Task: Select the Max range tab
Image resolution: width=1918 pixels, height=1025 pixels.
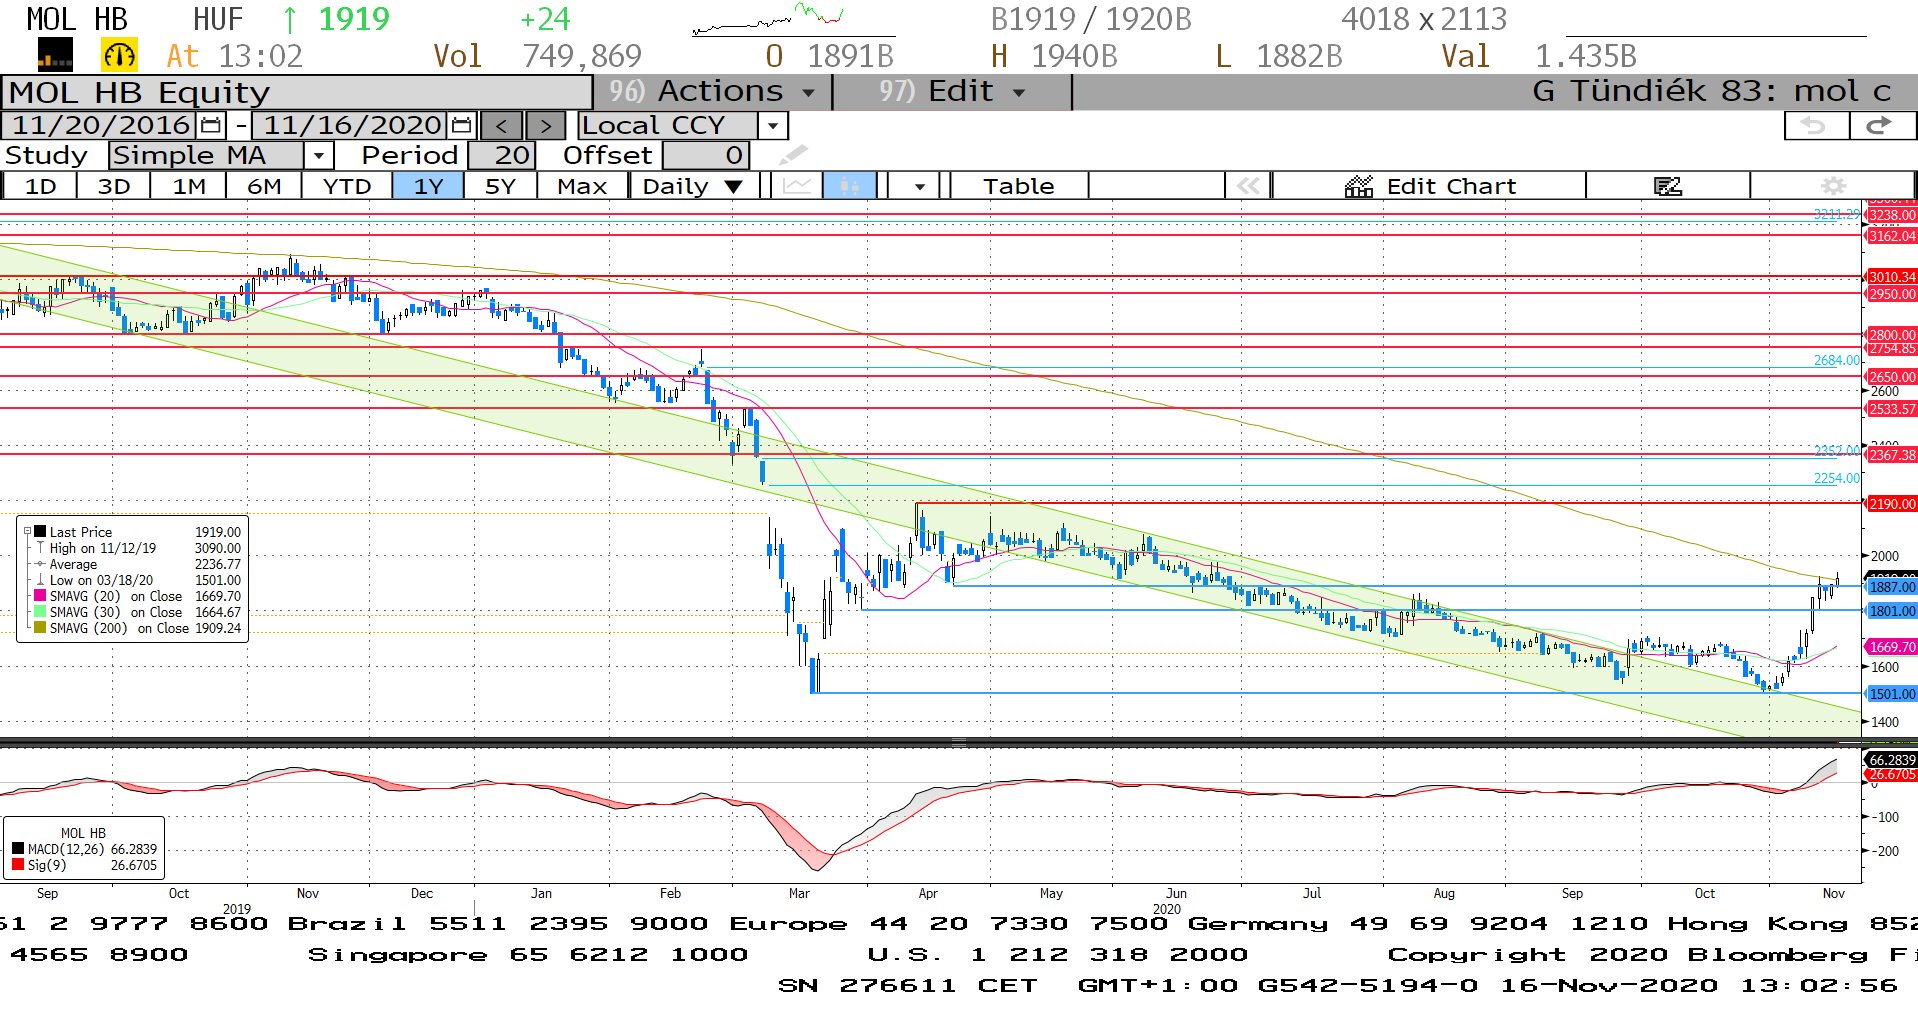Action: coord(582,186)
